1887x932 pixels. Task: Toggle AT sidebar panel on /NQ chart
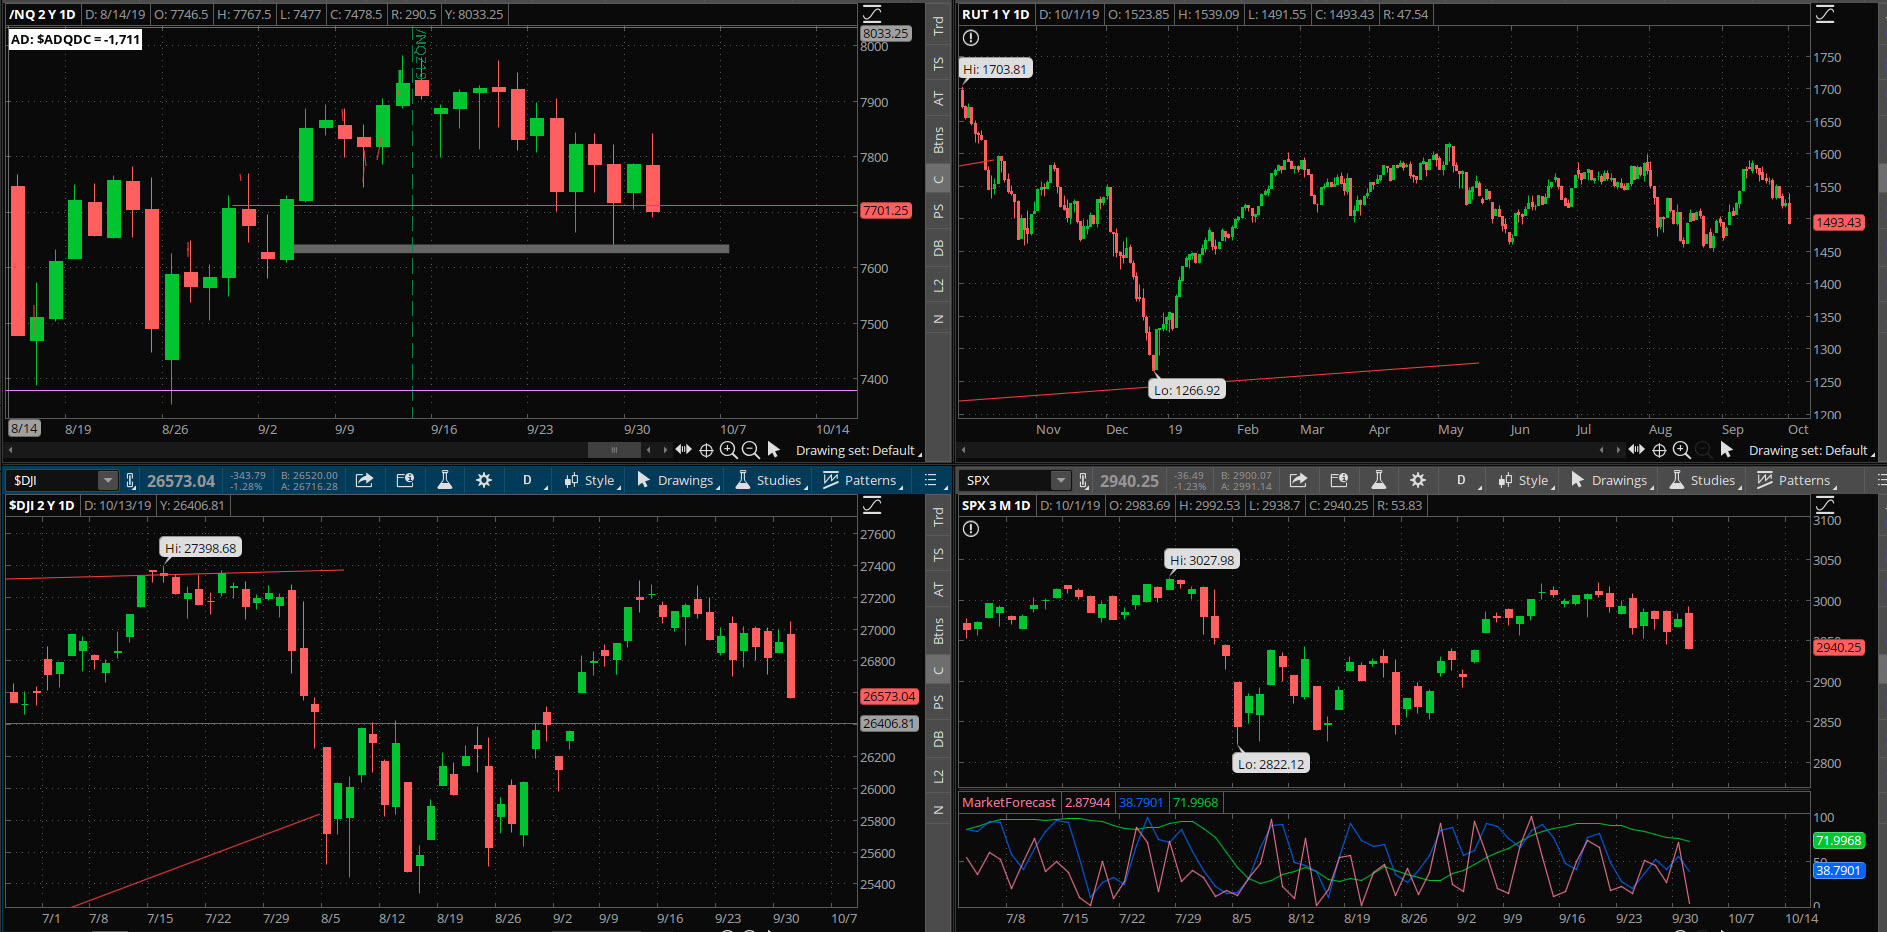coord(938,98)
